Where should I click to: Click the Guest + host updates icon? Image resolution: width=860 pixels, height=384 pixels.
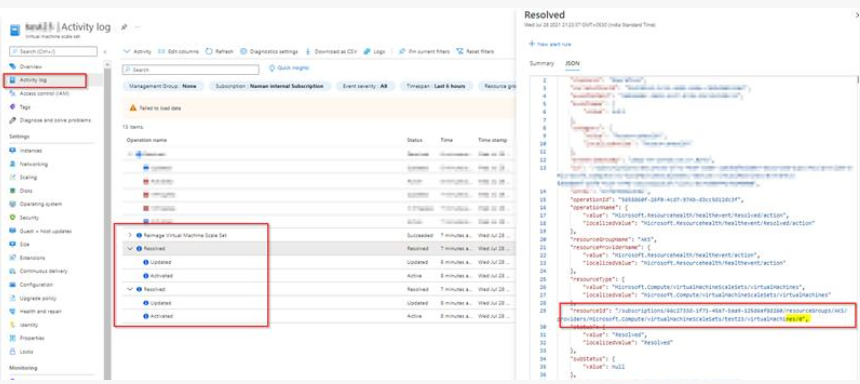coord(13,231)
